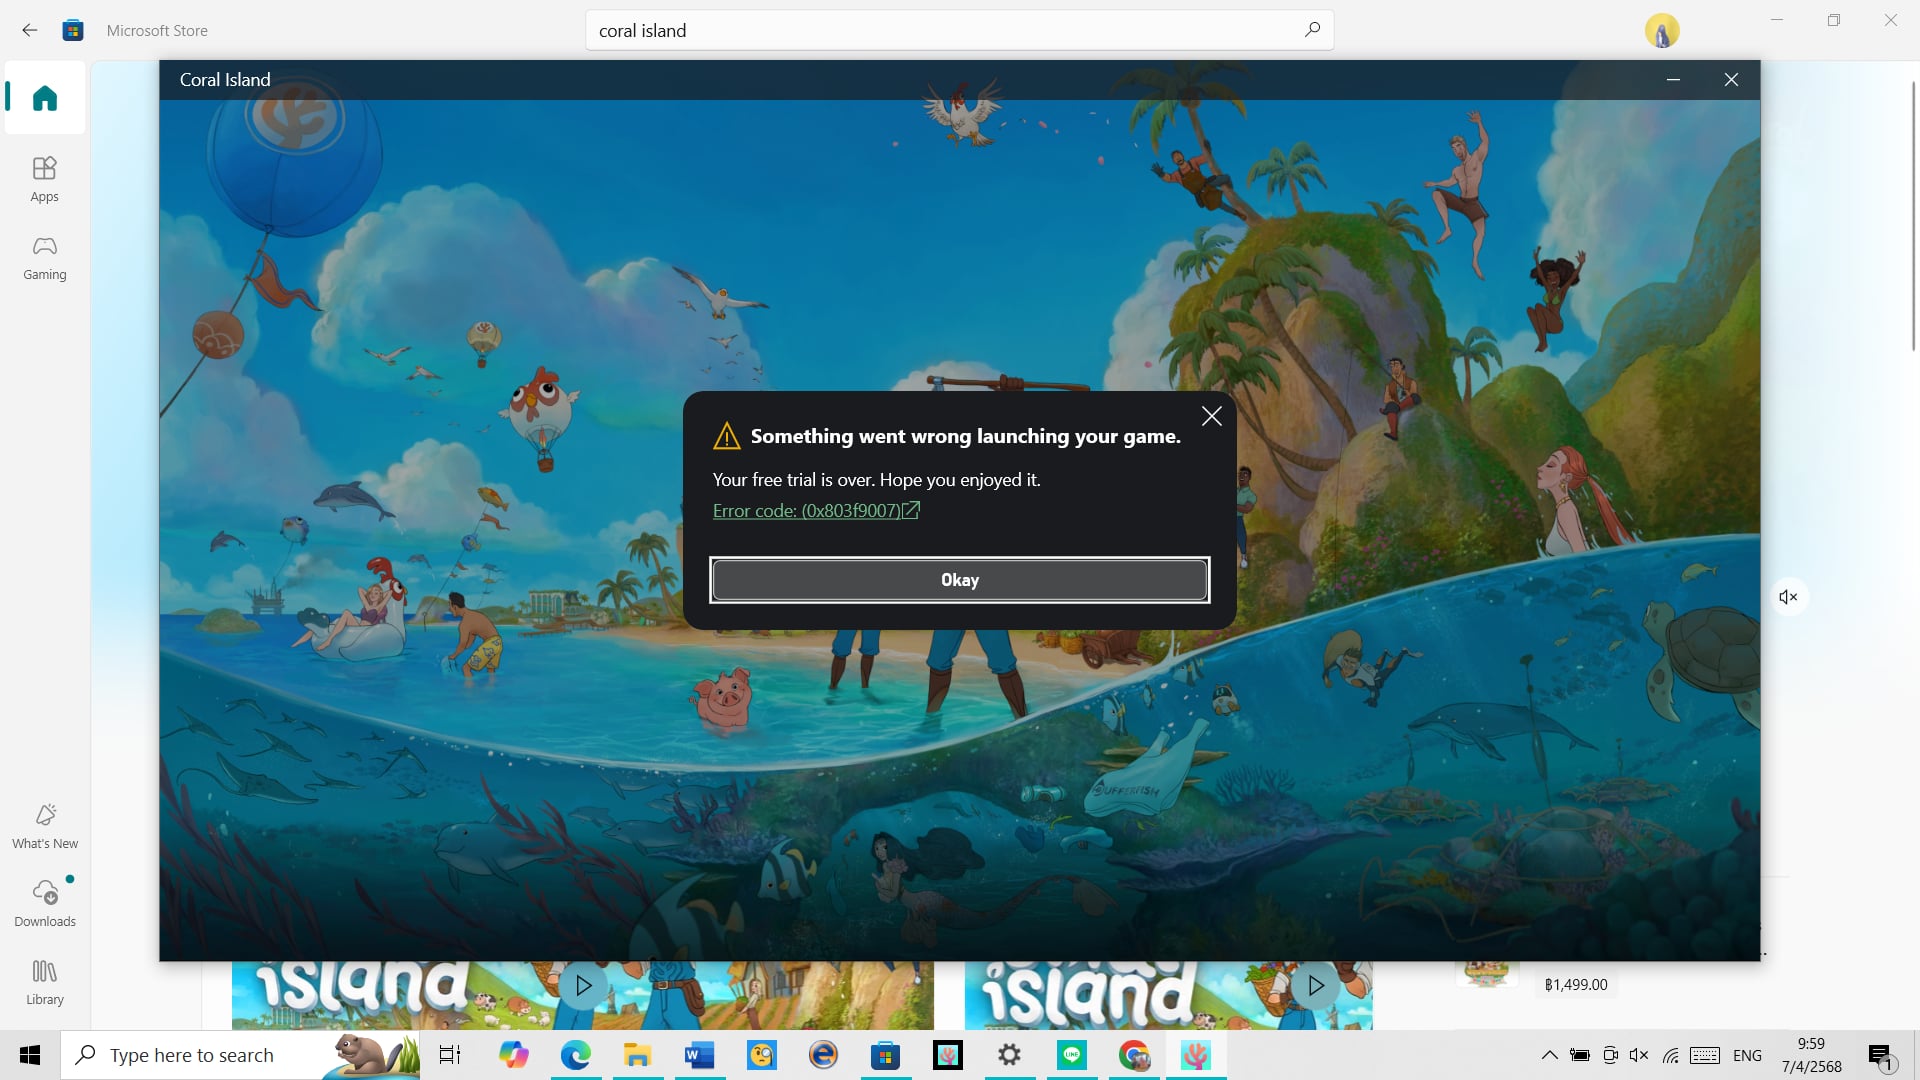Viewport: 1920px width, 1080px height.
Task: Close the Coral Island game window
Action: tap(1731, 80)
